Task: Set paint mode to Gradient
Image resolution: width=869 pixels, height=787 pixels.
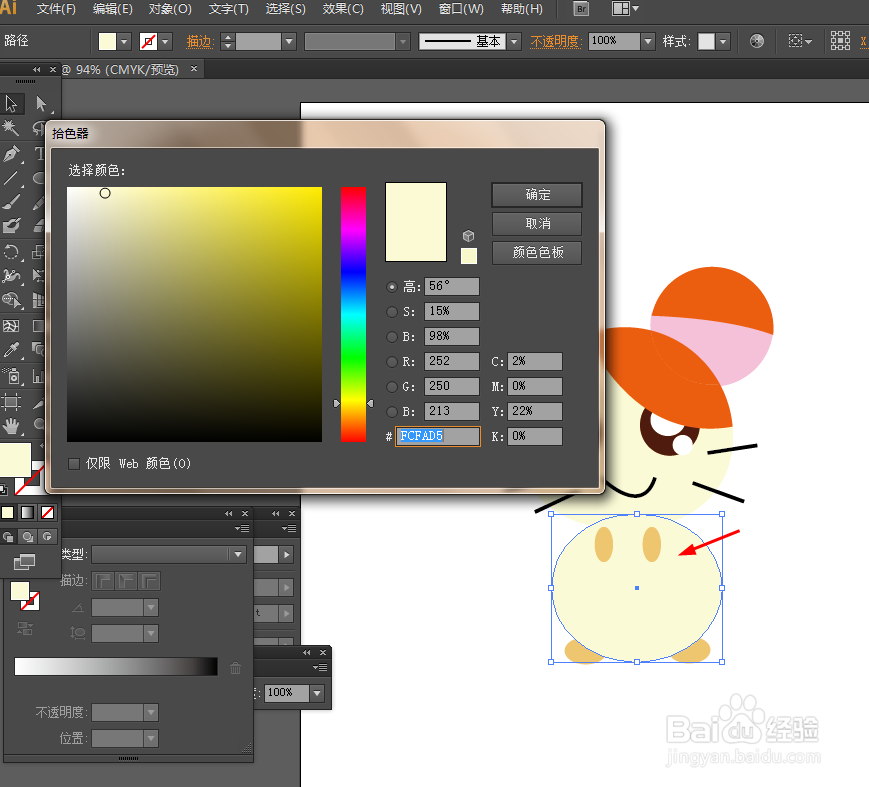Action: tap(28, 513)
